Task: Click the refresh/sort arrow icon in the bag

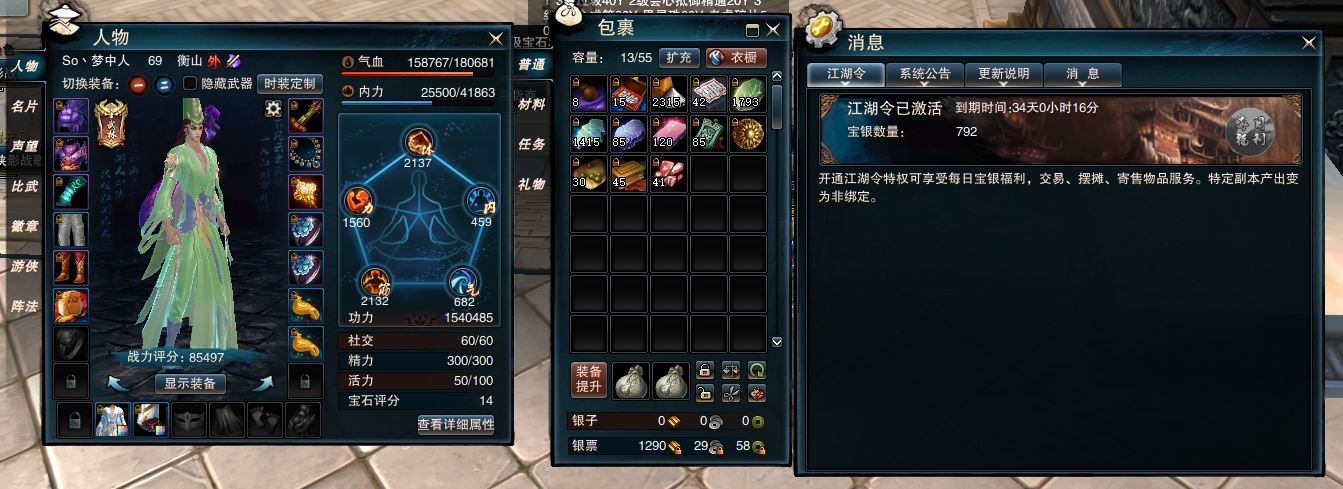Action: pos(757,370)
